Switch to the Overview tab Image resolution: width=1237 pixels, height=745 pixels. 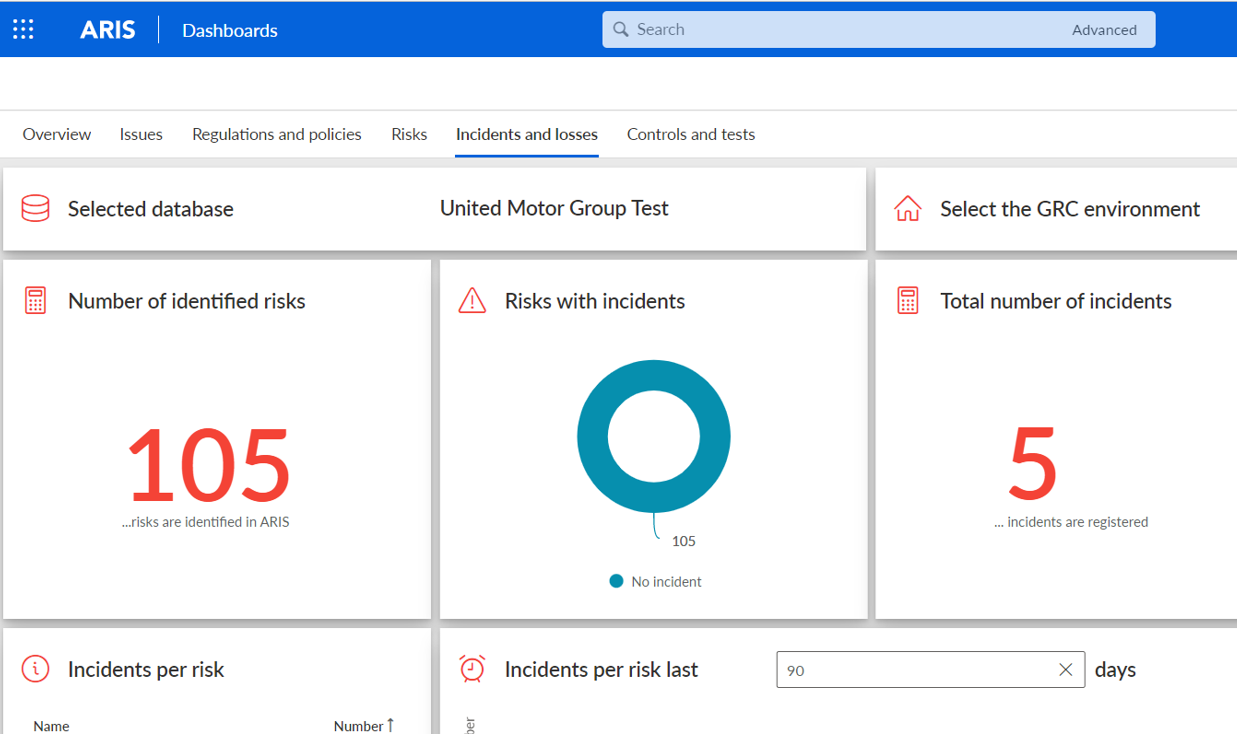coord(56,134)
